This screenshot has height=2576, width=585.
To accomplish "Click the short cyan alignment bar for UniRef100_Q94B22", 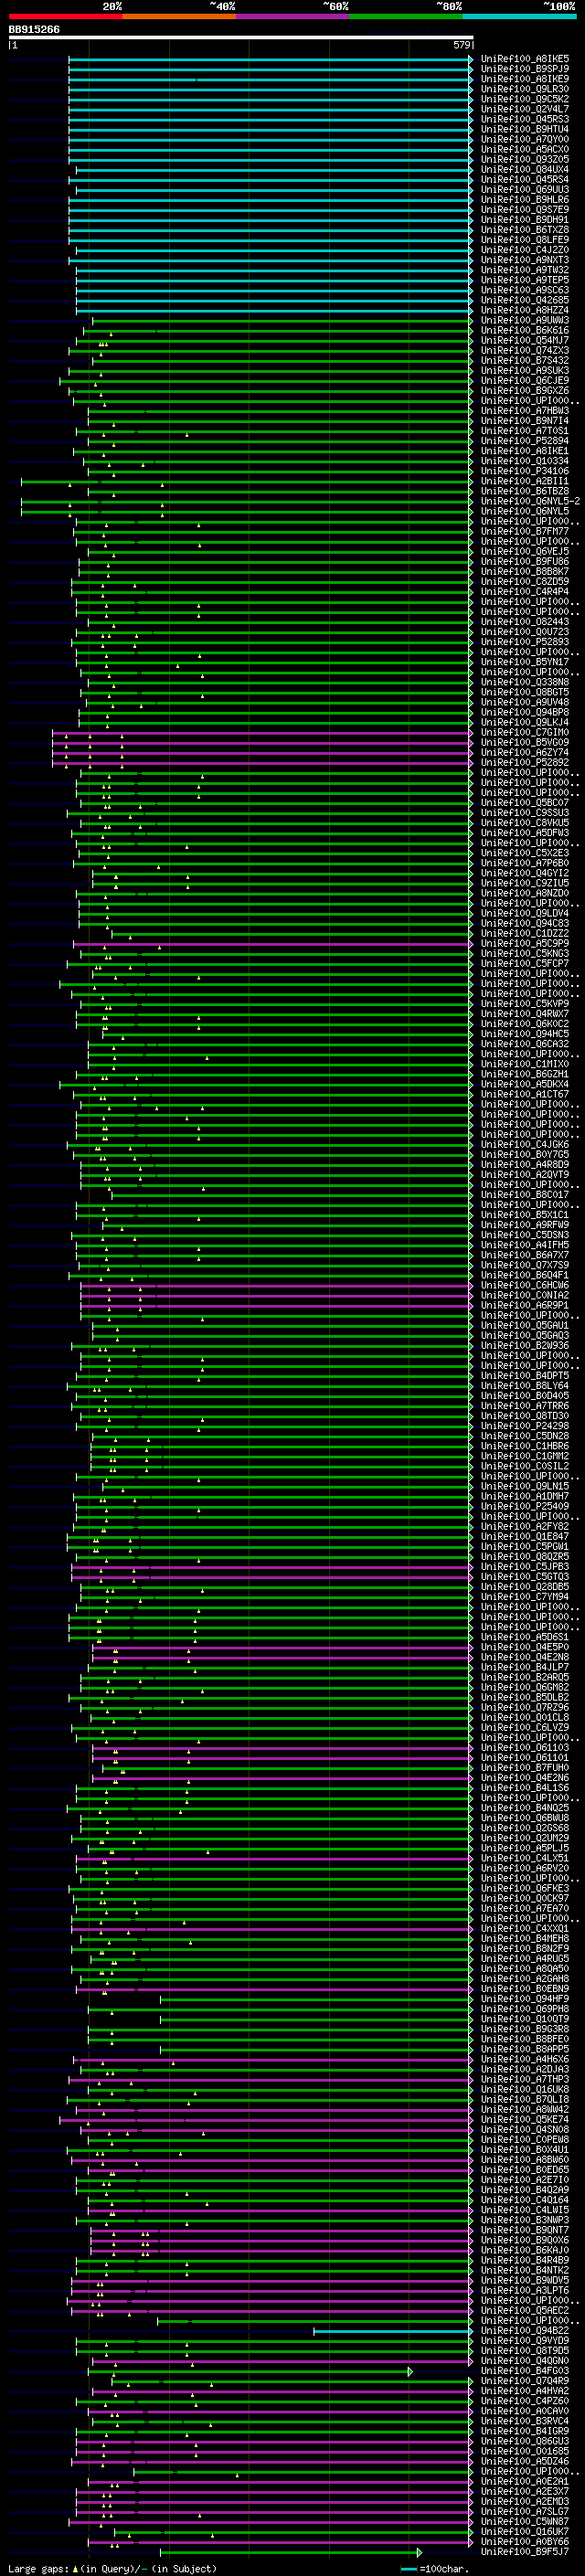I will point(393,2331).
